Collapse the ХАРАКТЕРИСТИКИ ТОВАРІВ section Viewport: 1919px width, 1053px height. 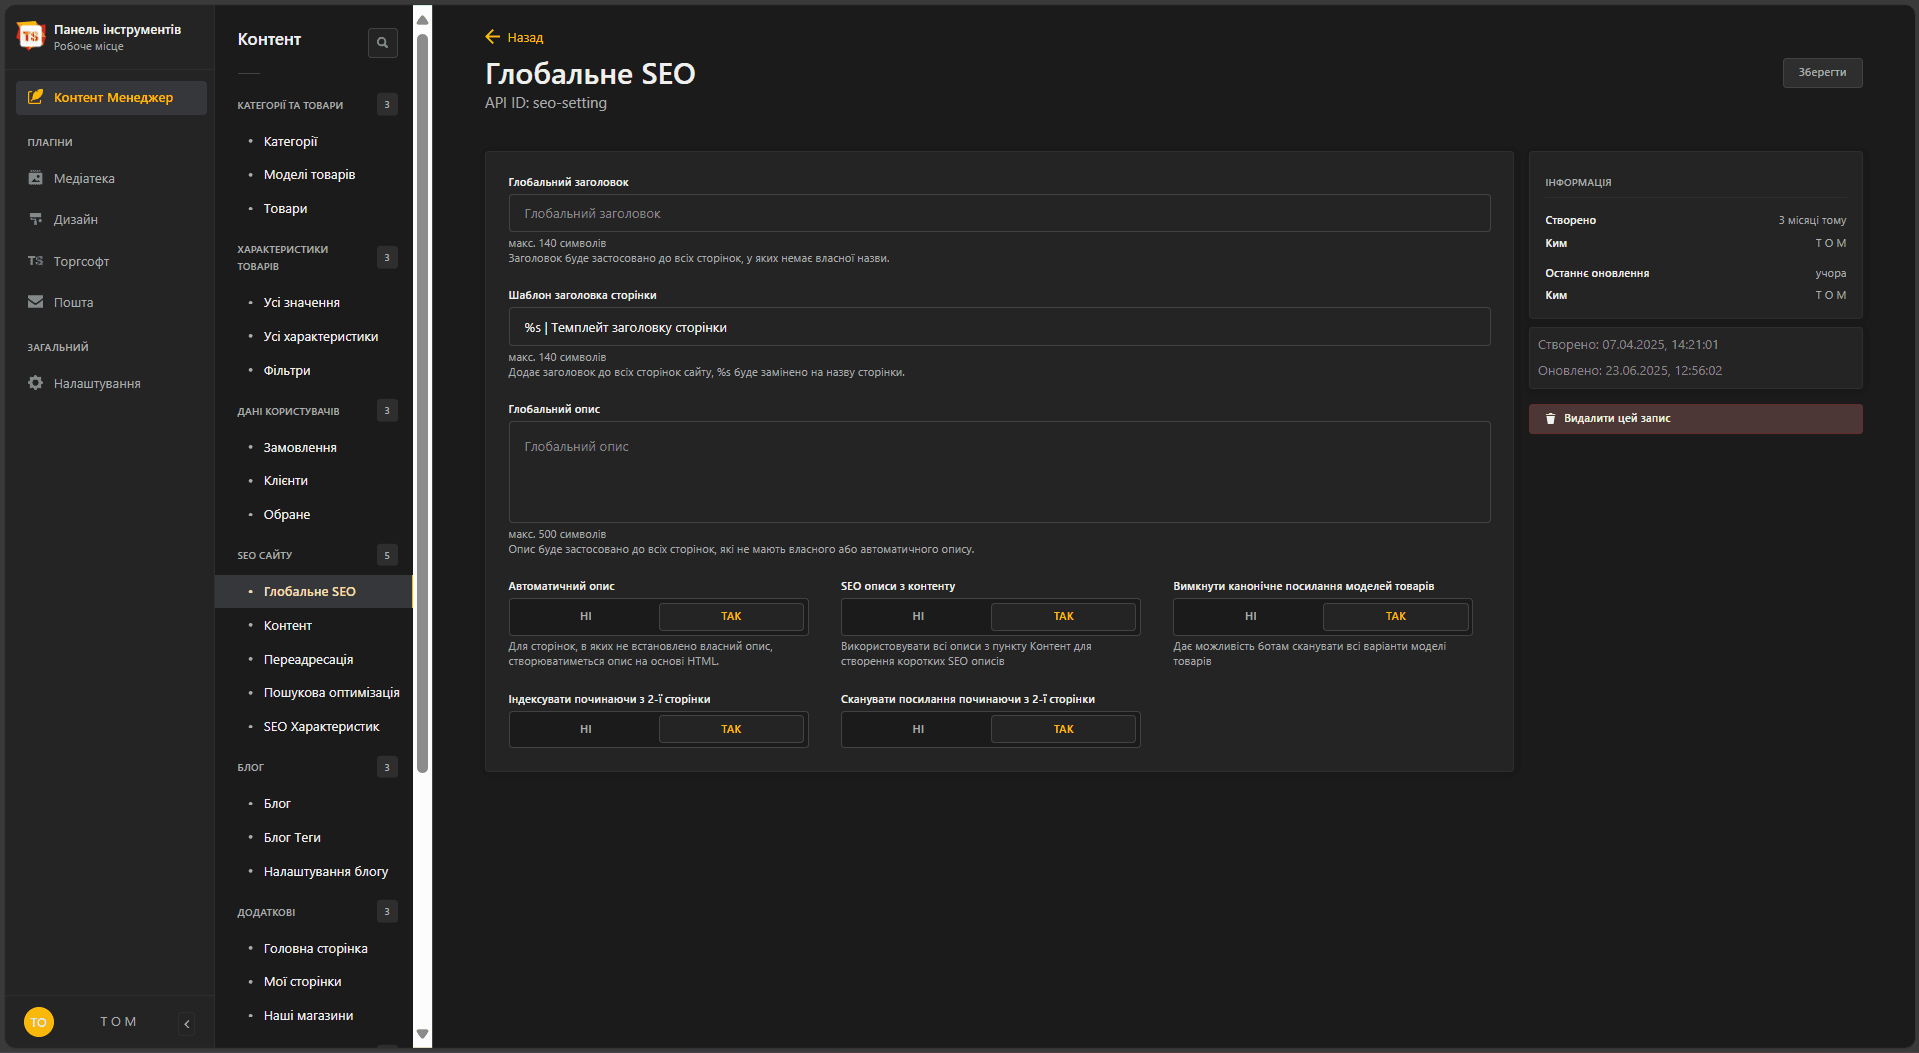(317, 257)
